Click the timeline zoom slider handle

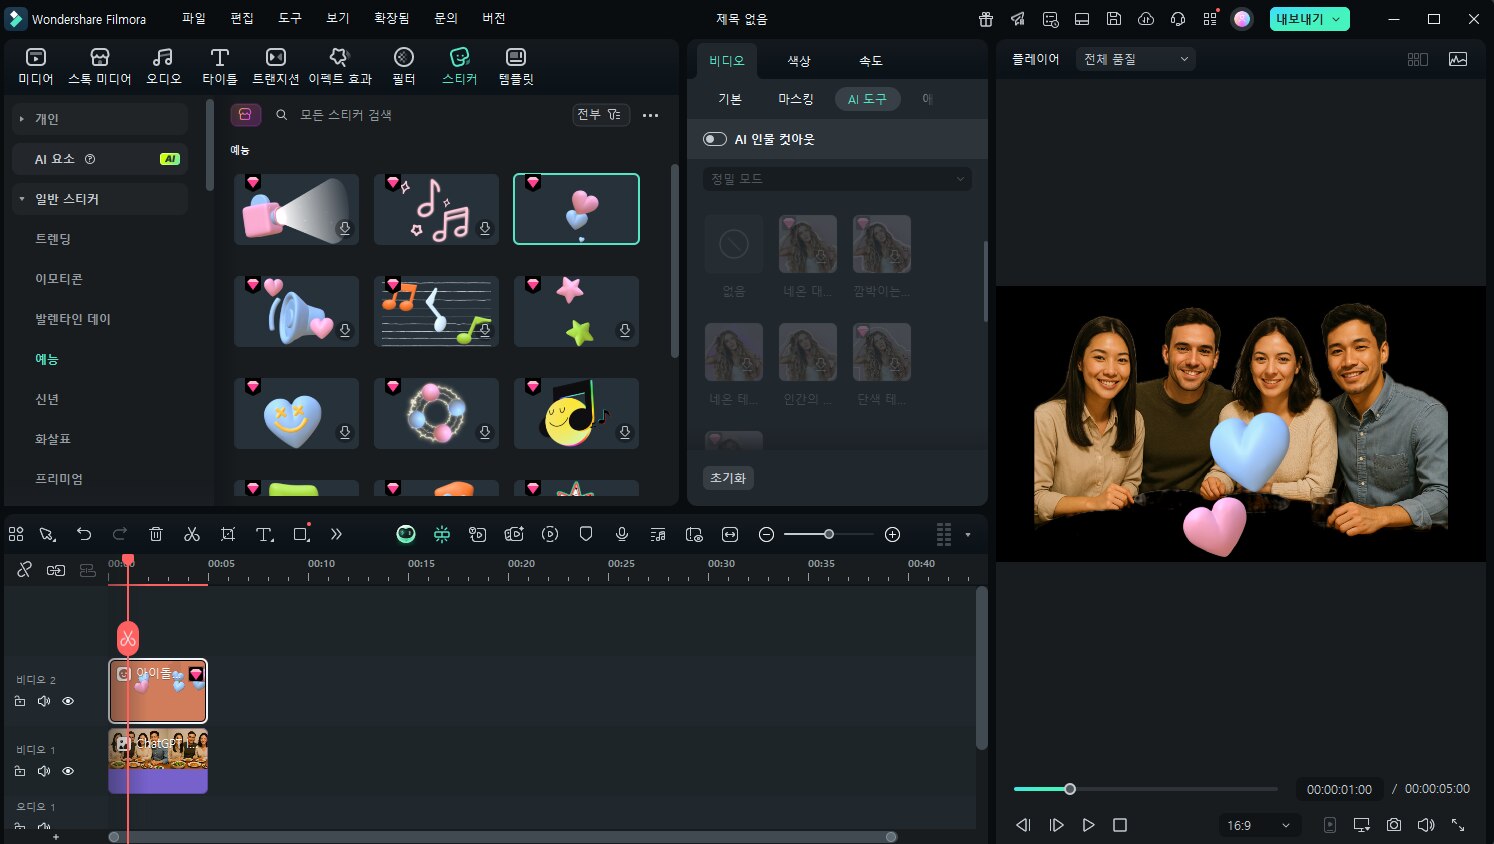(829, 534)
